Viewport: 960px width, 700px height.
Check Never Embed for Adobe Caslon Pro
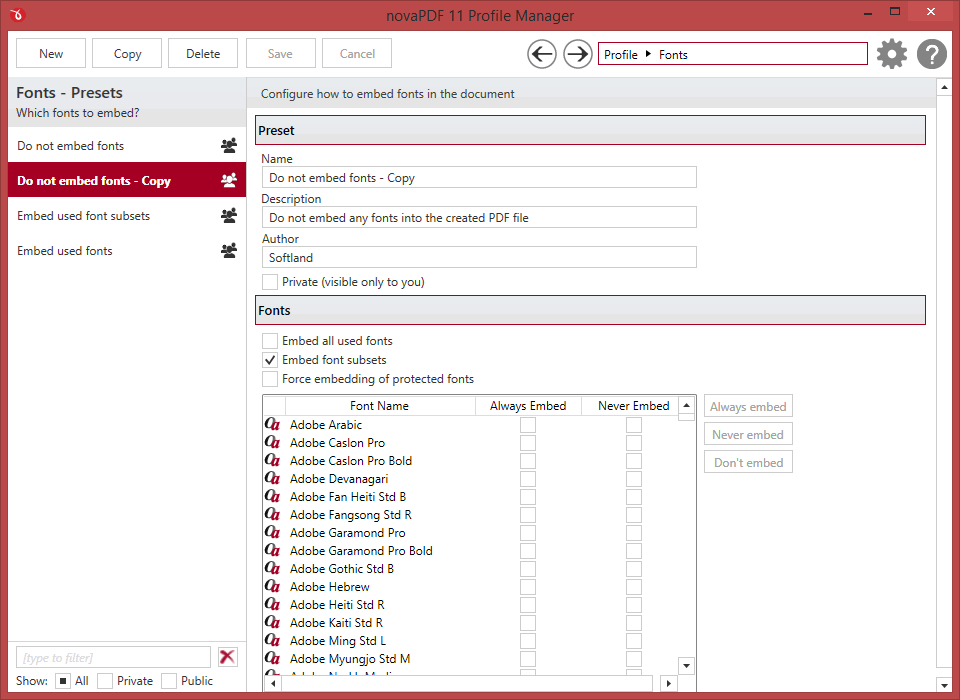coord(634,442)
